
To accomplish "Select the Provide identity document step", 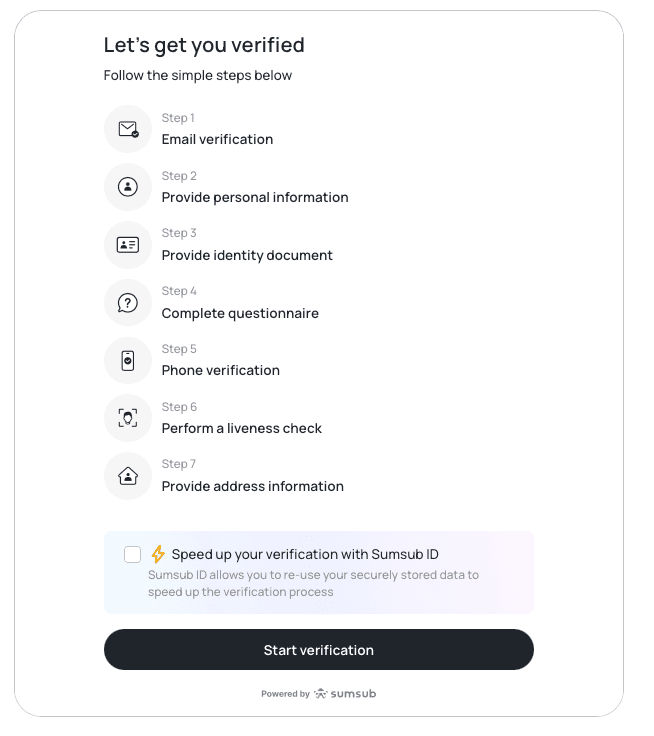I will click(x=247, y=255).
